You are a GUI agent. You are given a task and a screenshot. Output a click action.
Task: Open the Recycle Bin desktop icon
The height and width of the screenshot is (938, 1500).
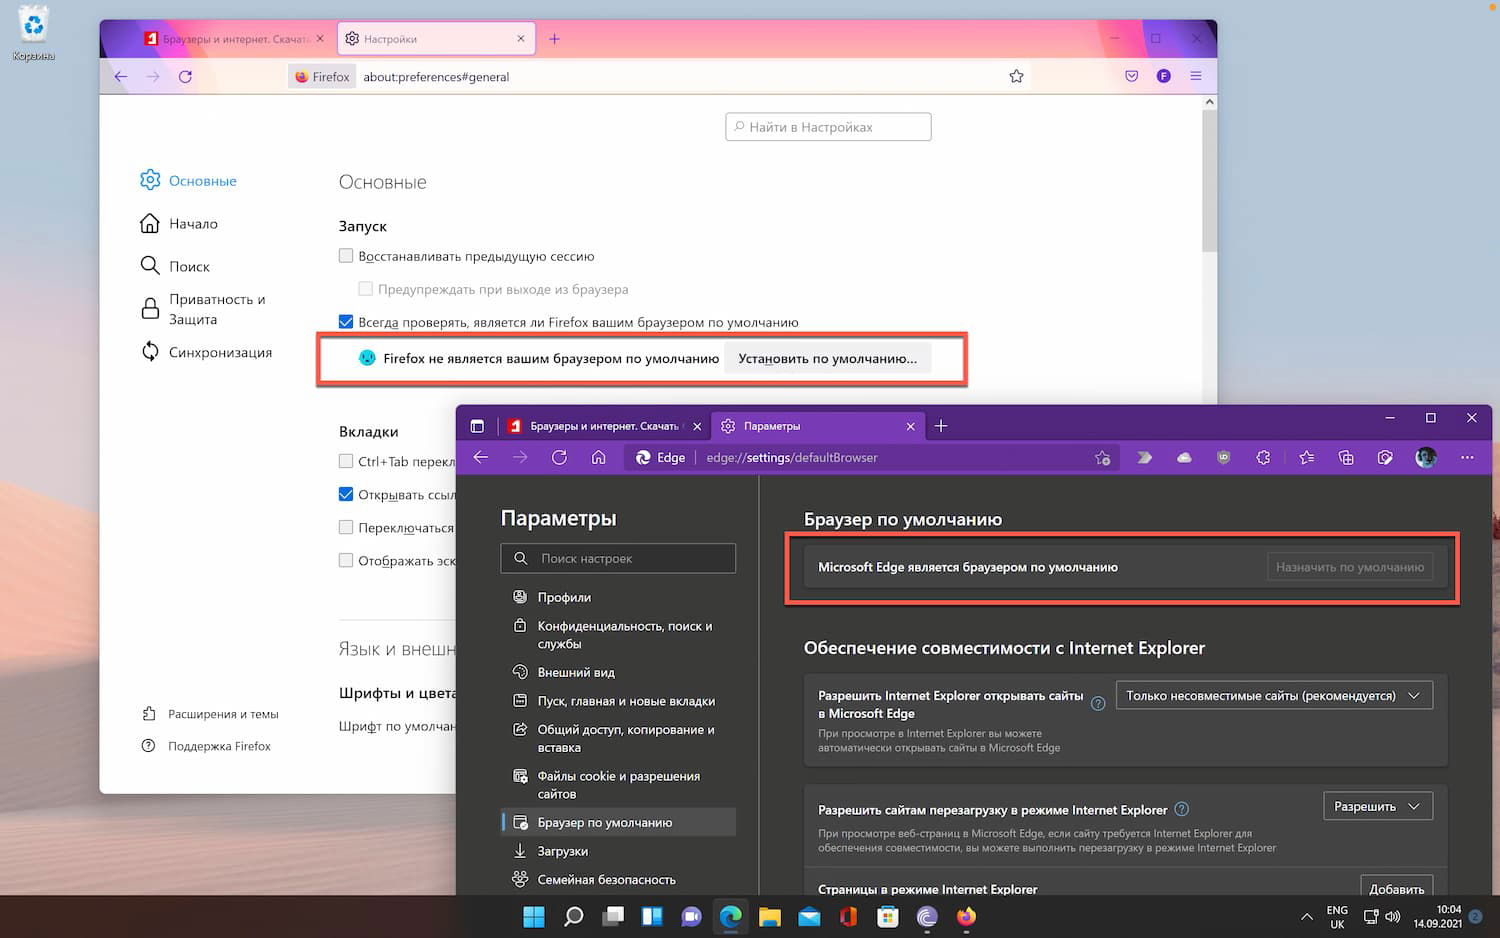pos(34,33)
